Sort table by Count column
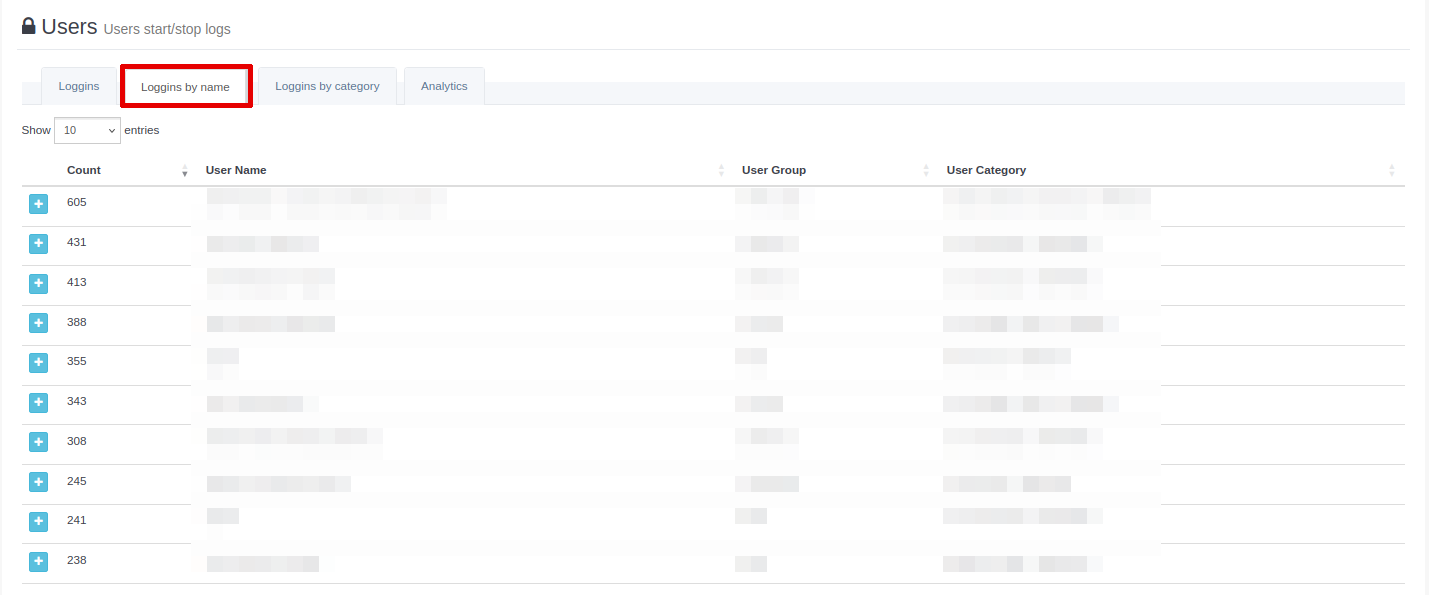Image resolution: width=1429 pixels, height=595 pixels. tap(84, 170)
